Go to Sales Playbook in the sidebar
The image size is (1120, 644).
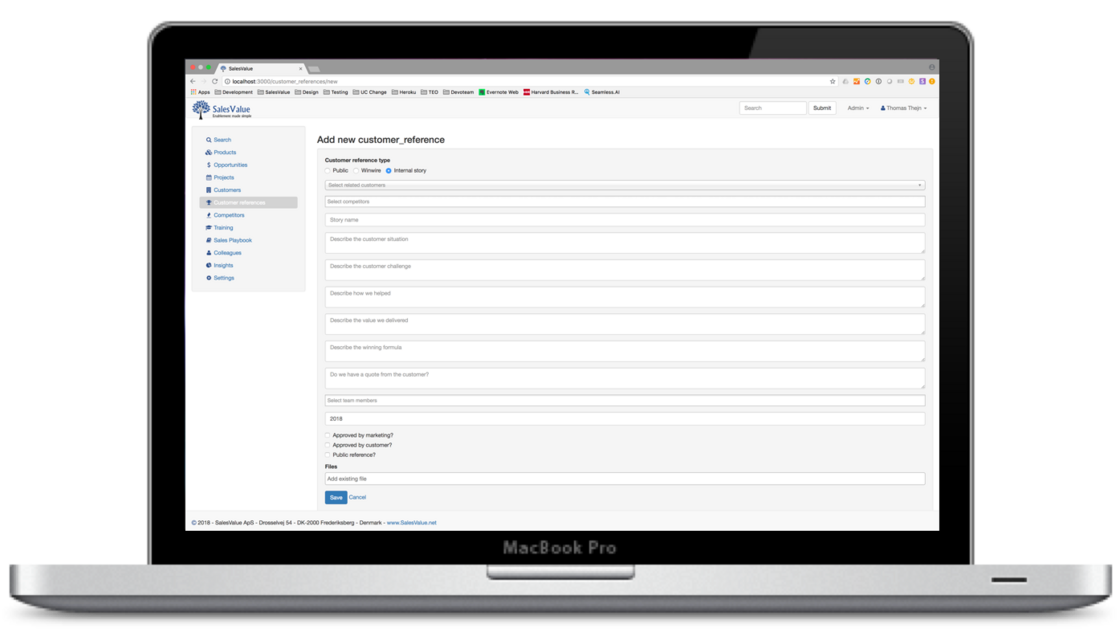(x=232, y=240)
